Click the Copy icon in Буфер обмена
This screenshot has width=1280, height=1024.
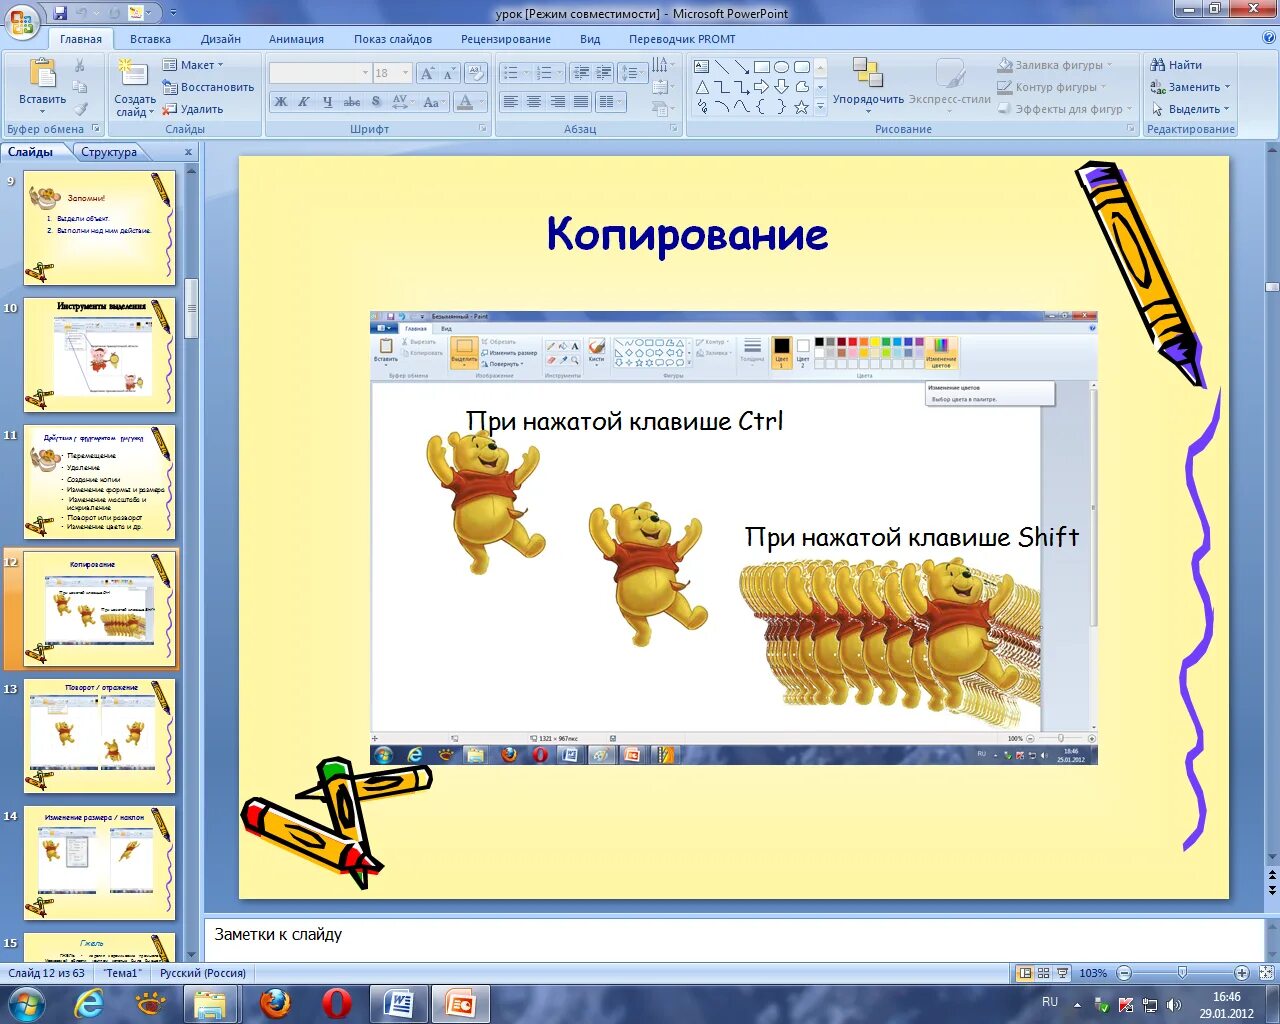[x=80, y=87]
